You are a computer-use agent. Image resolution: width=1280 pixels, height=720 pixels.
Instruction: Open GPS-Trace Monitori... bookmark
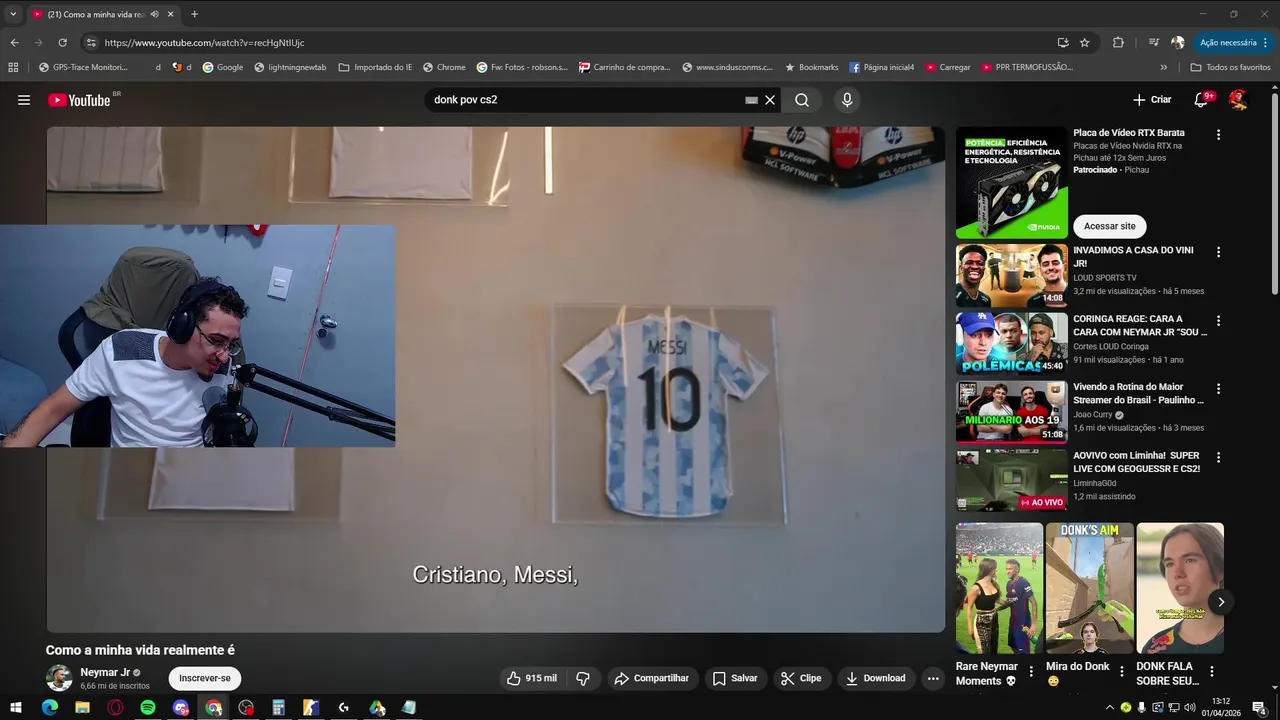(83, 67)
